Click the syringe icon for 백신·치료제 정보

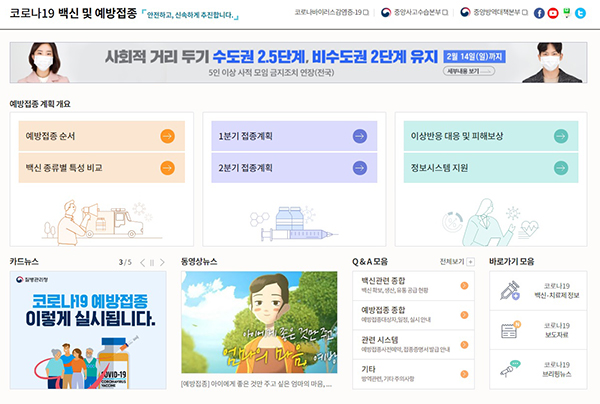coord(510,291)
